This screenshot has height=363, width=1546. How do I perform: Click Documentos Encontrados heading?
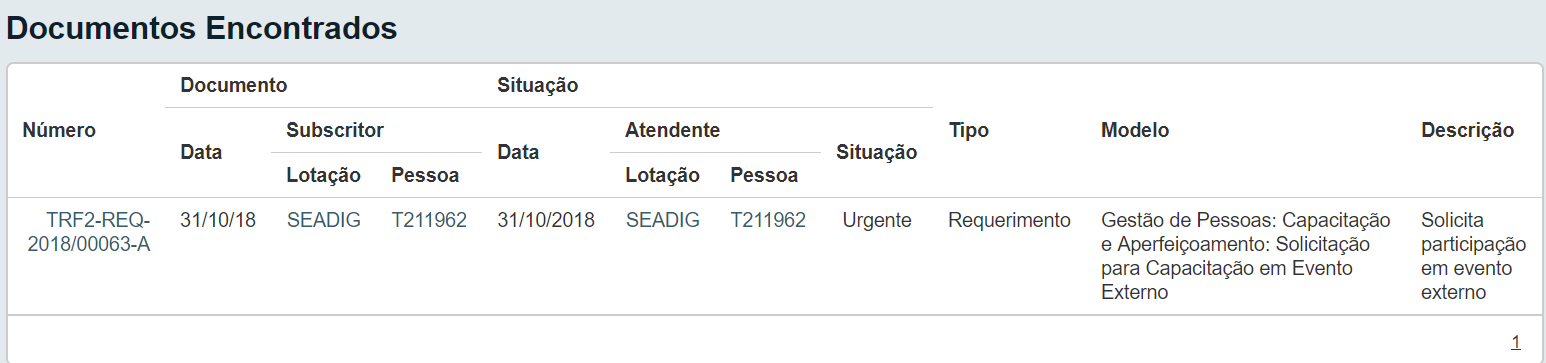point(202,28)
